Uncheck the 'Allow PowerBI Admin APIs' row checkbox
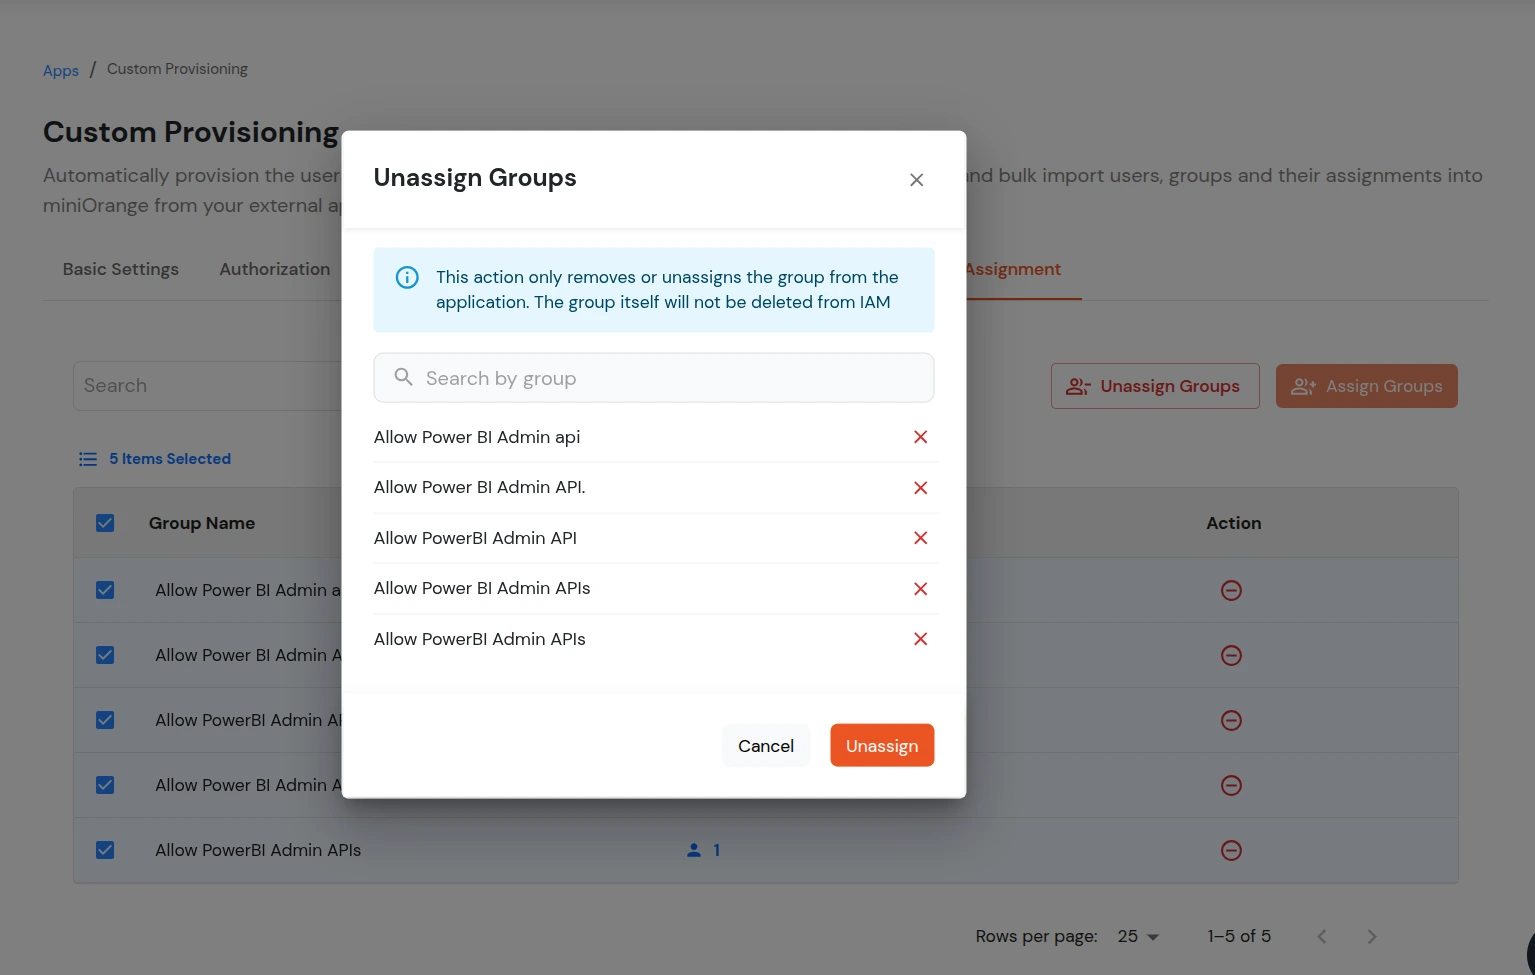Screen dimensions: 1535x975 (x=105, y=849)
